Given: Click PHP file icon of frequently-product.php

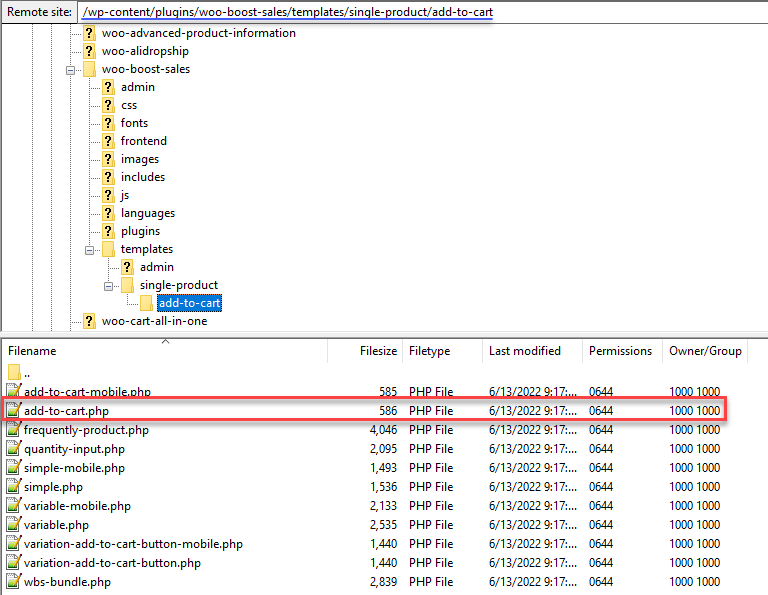Looking at the screenshot, I should (x=14, y=429).
